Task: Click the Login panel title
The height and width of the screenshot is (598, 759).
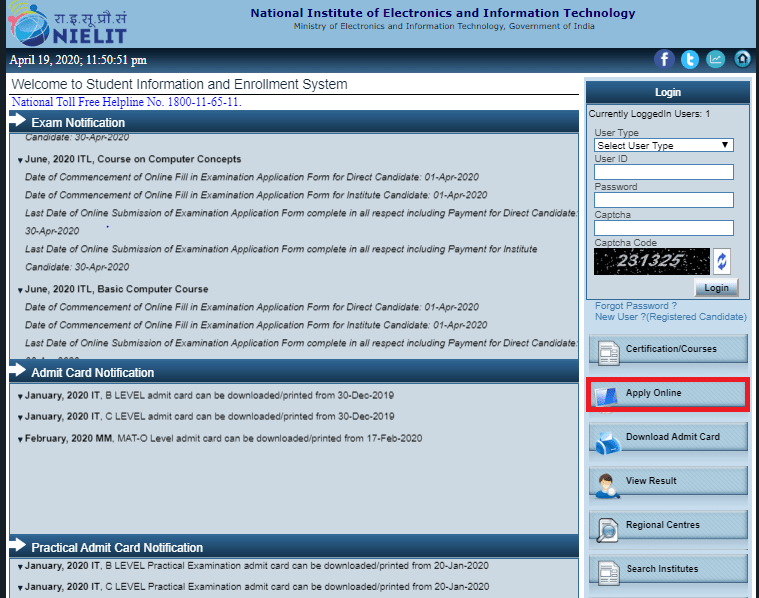Action: [668, 92]
